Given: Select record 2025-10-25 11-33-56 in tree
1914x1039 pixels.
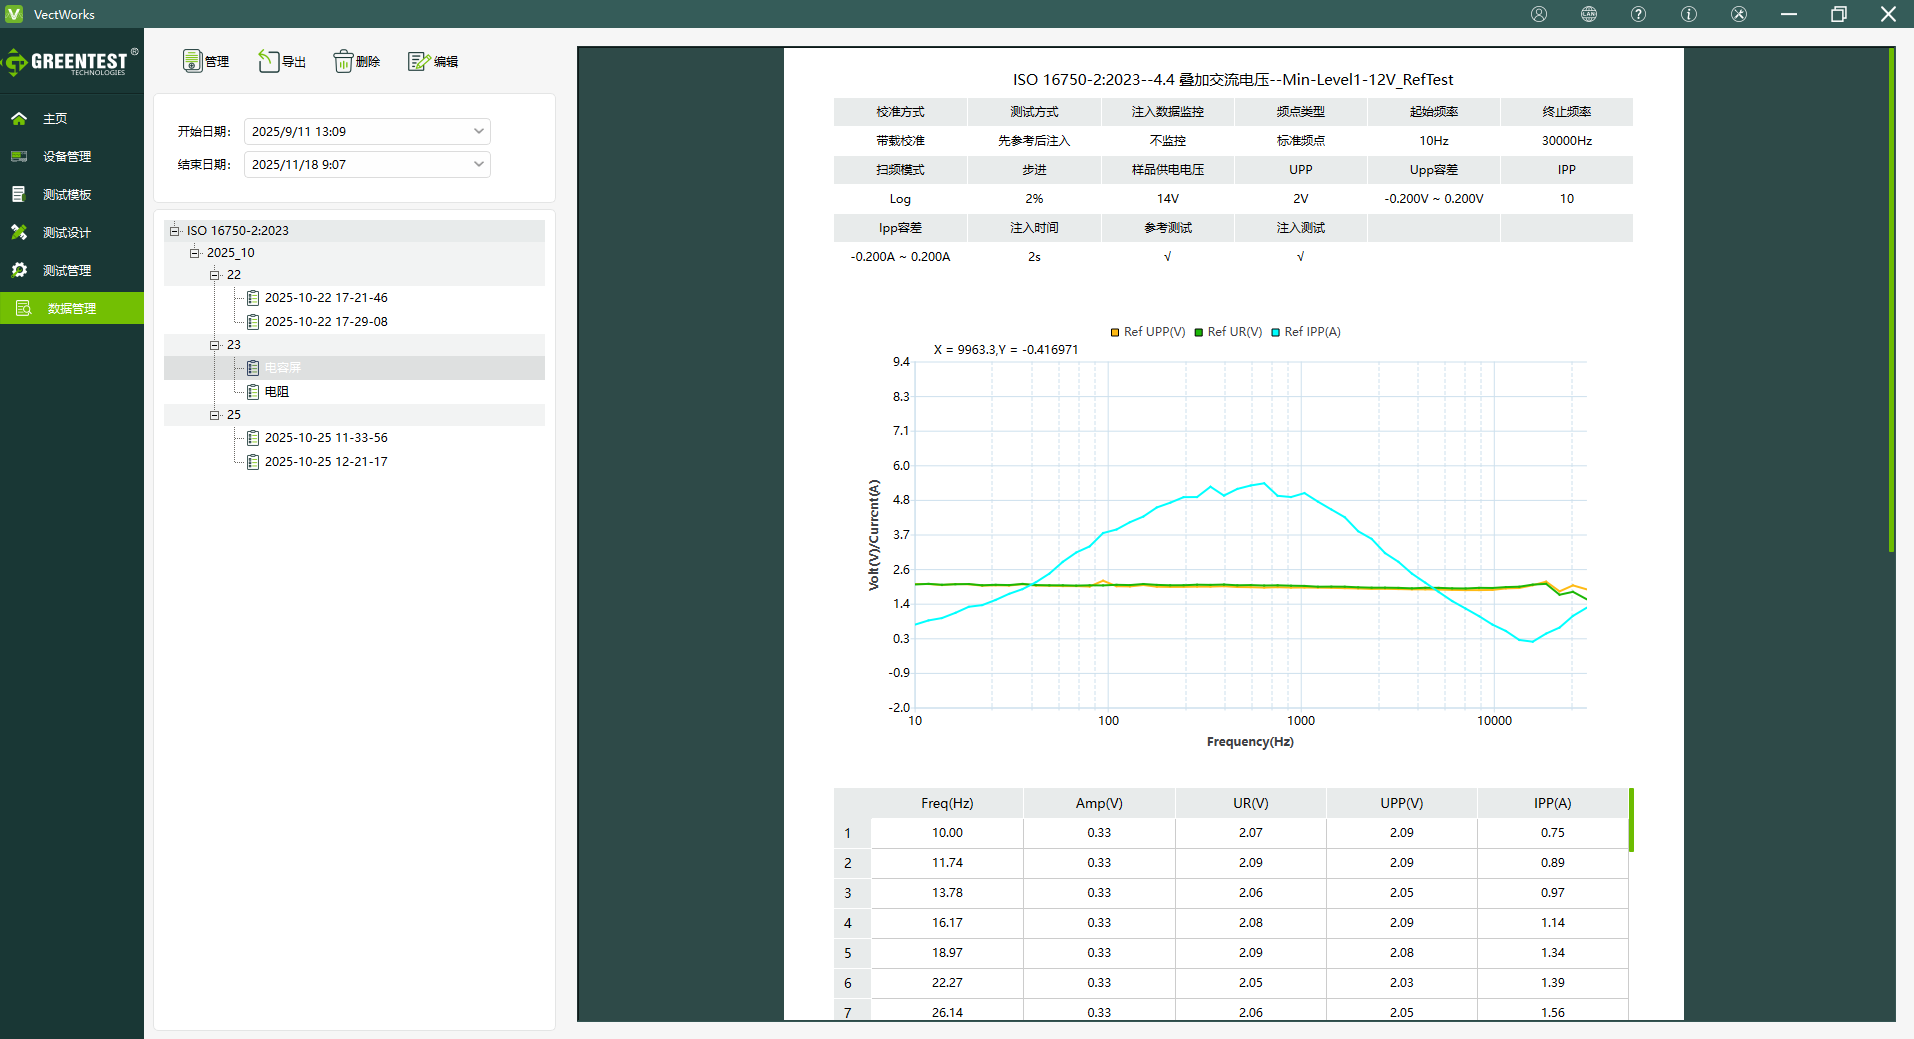Looking at the screenshot, I should tap(326, 438).
